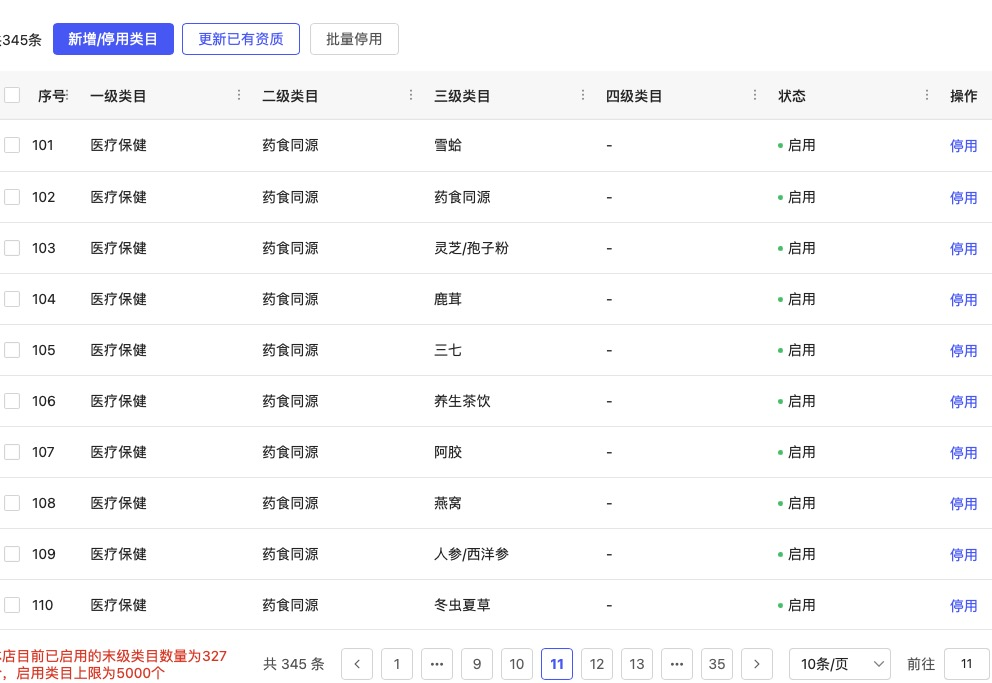The image size is (992, 683).
Task: Jump back pages via ellipsis after 1
Action: point(437,664)
